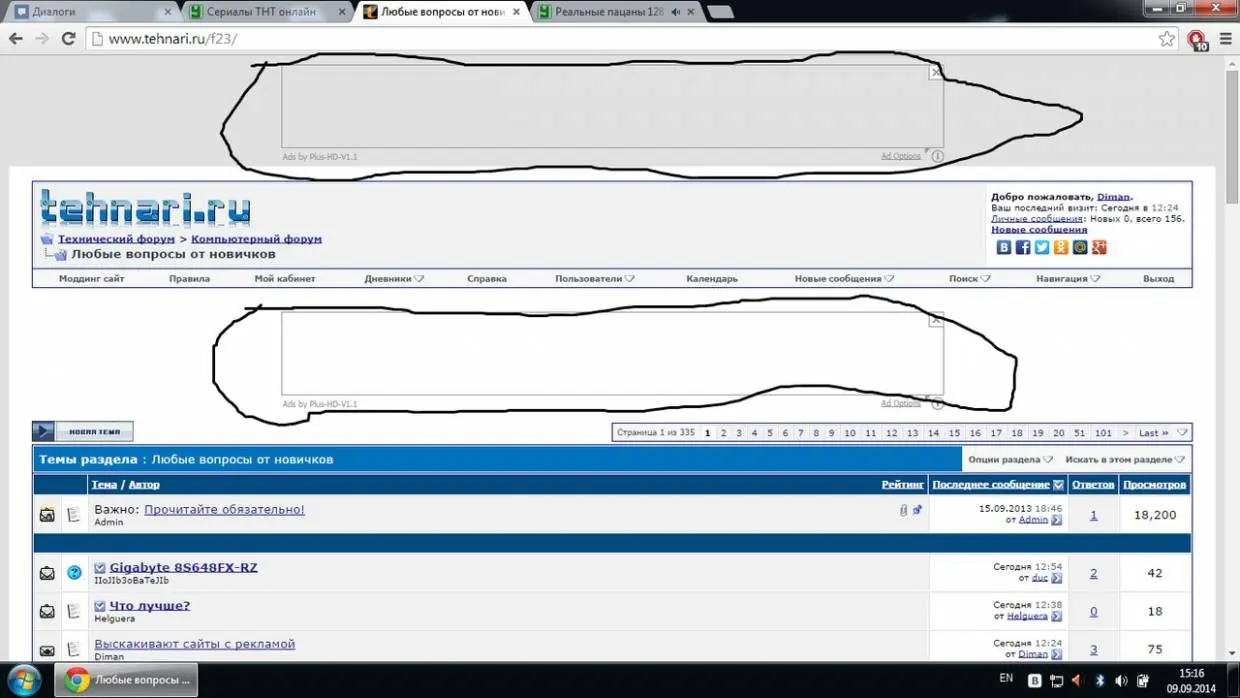Viewport: 1240px width, 698px height.
Task: Open the ad info icon in the top banner
Action: click(937, 156)
